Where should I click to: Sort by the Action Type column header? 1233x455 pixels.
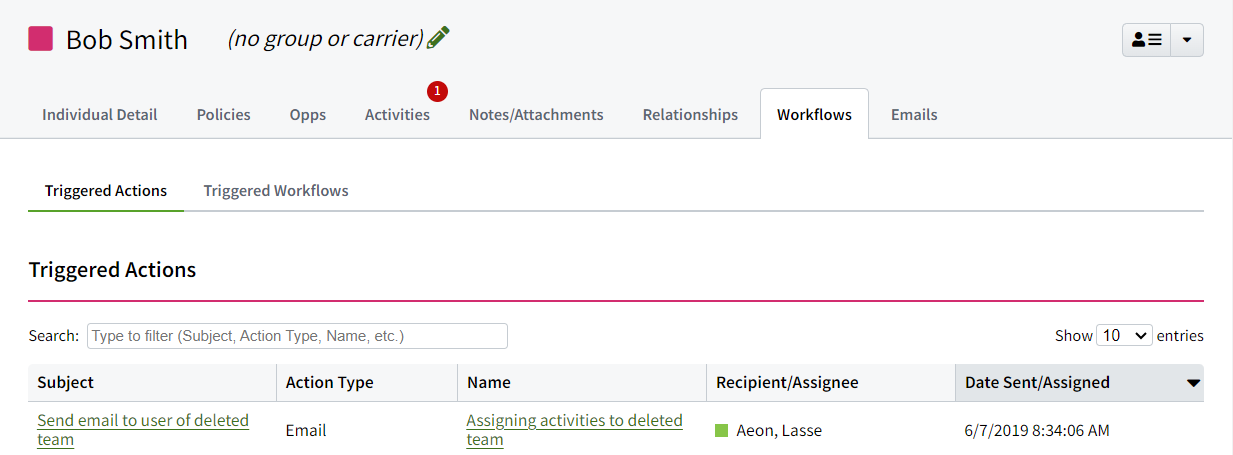click(x=367, y=382)
